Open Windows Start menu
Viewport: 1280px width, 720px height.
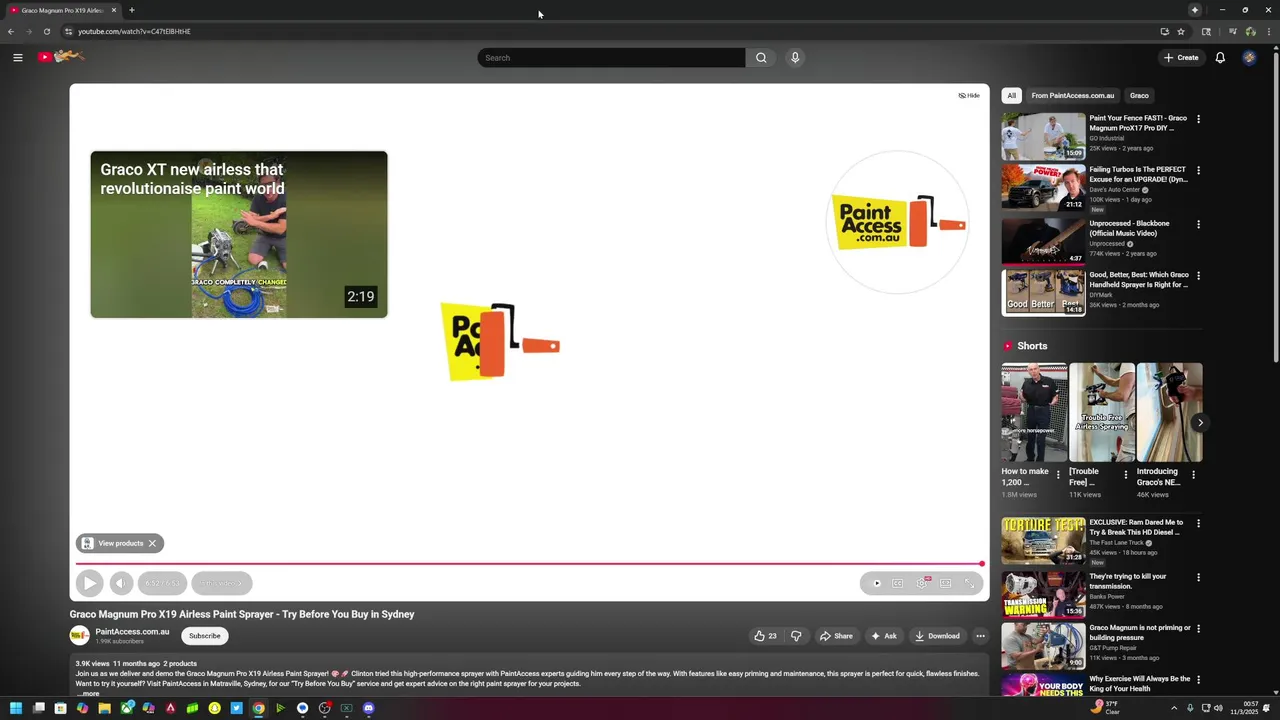point(16,708)
